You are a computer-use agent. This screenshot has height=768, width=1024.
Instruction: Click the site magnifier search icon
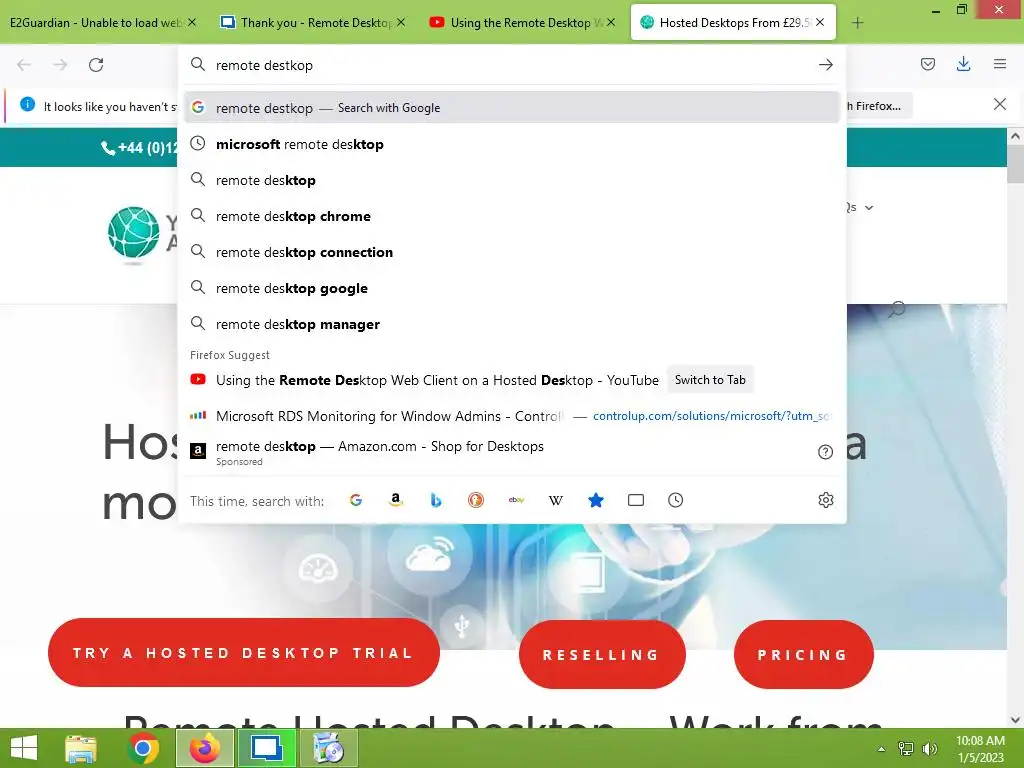click(x=897, y=308)
